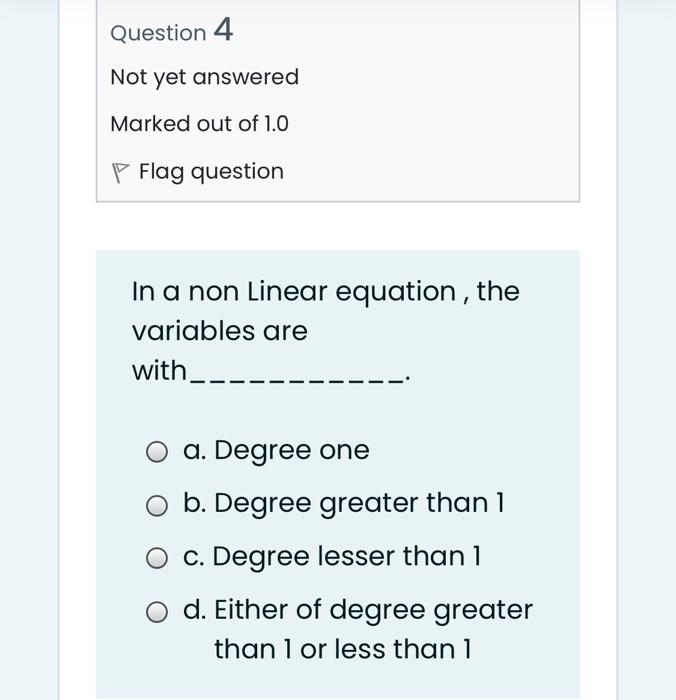The height and width of the screenshot is (700, 676).
Task: Pick radio button for option c
Action: pos(157,558)
